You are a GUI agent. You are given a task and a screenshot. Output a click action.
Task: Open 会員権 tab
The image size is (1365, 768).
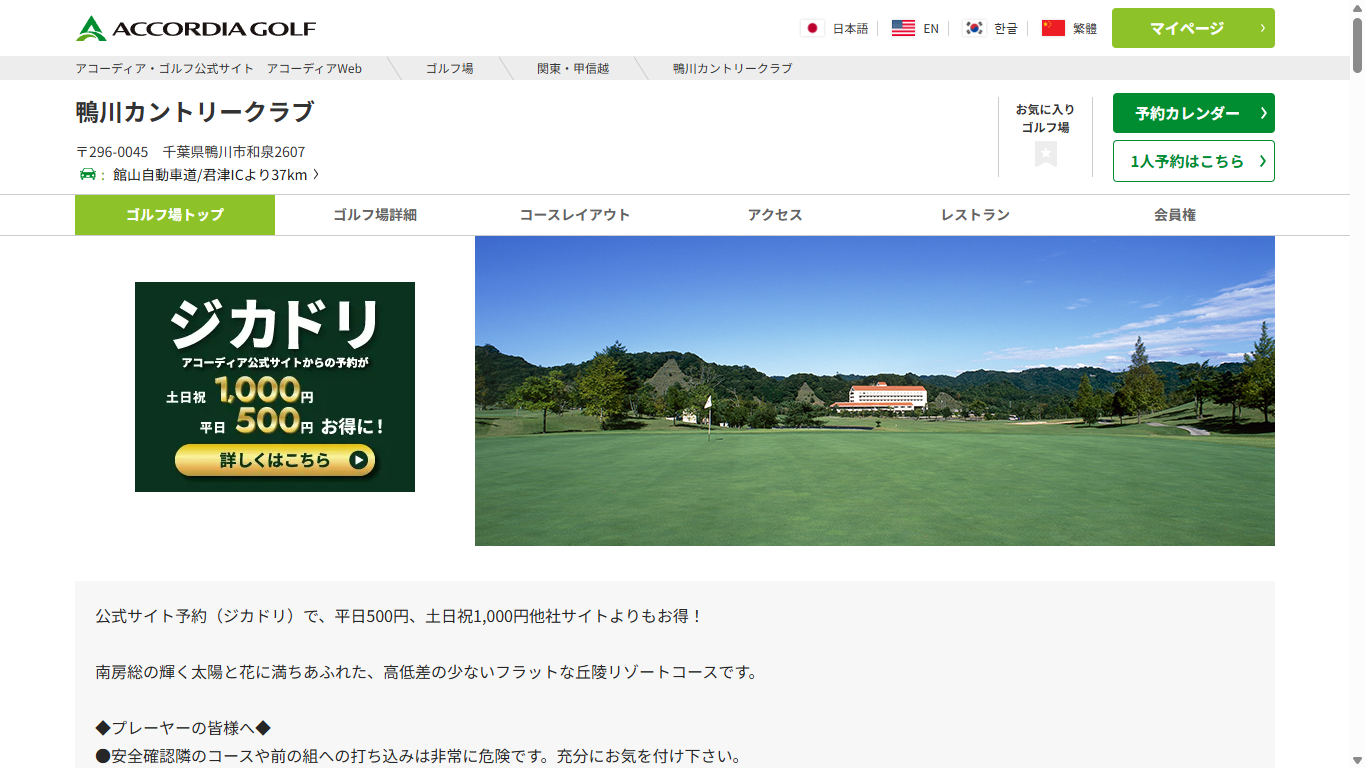point(1175,215)
